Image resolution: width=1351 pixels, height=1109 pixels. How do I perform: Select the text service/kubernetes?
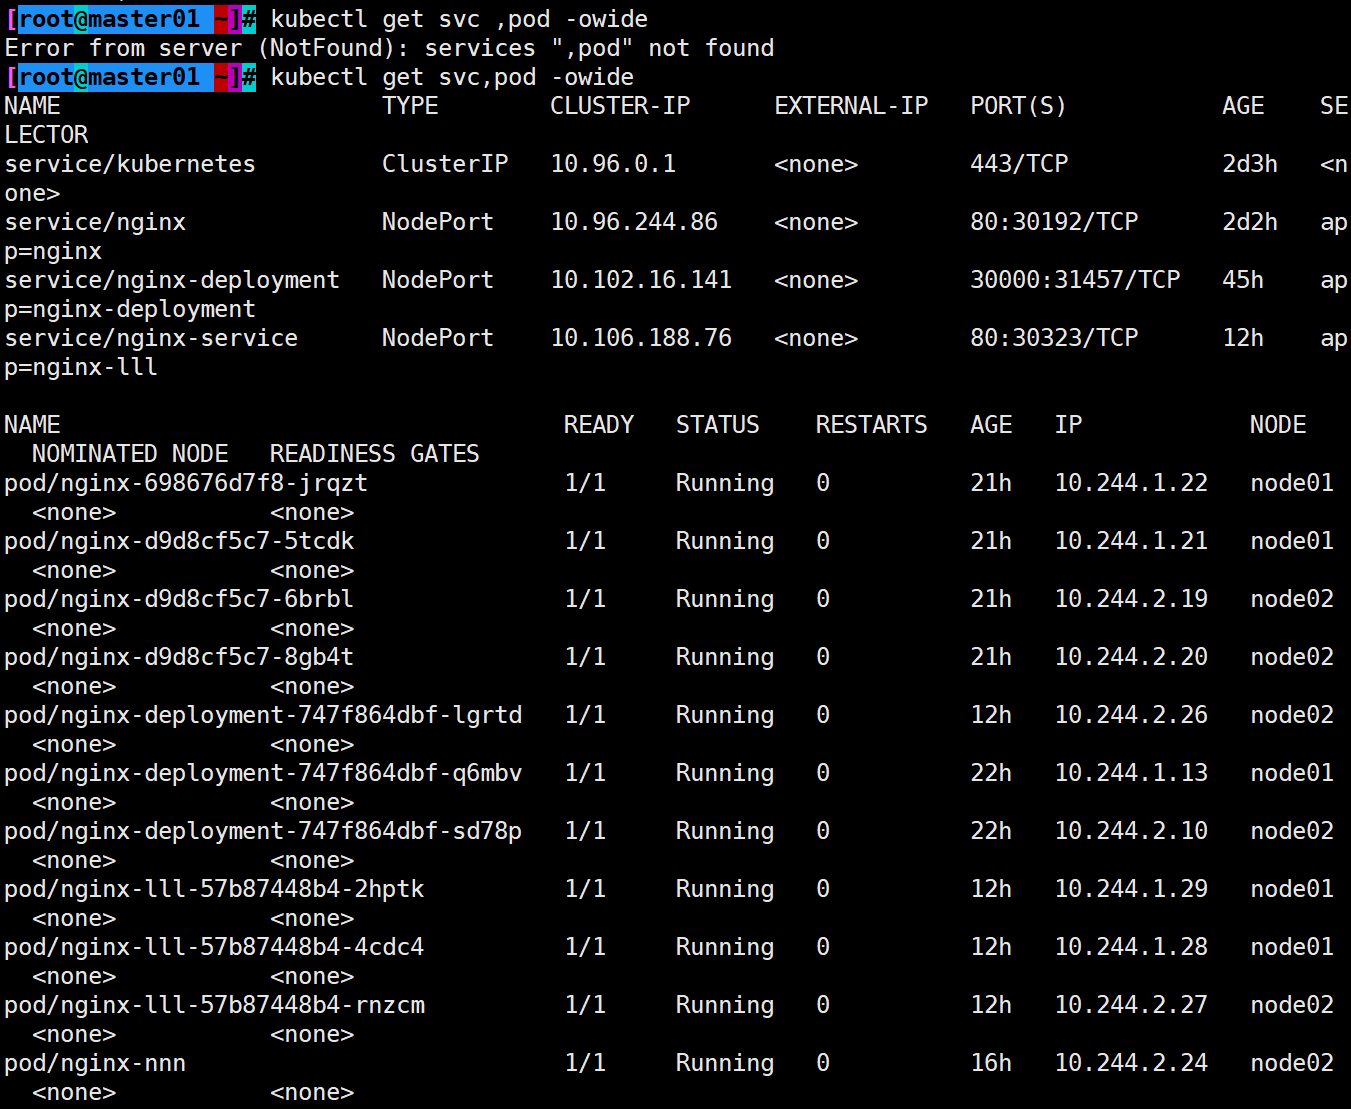tap(130, 164)
